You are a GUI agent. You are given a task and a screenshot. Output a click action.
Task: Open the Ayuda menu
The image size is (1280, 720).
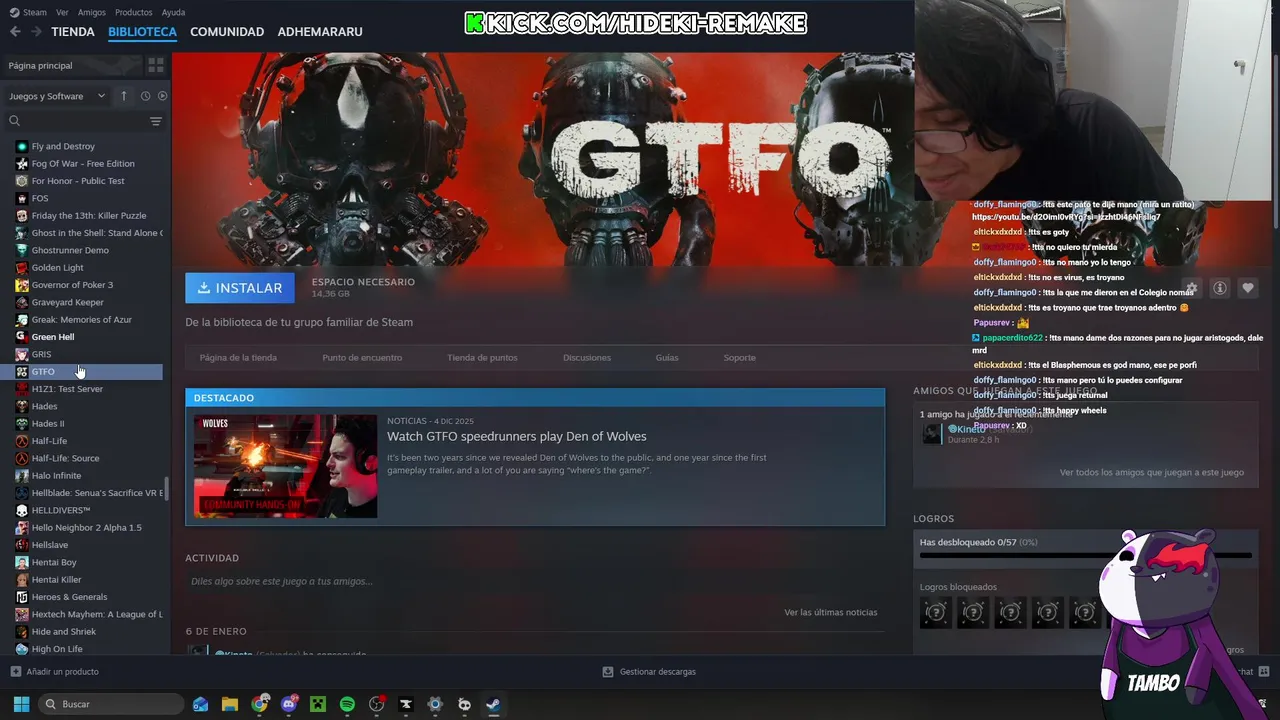click(173, 12)
